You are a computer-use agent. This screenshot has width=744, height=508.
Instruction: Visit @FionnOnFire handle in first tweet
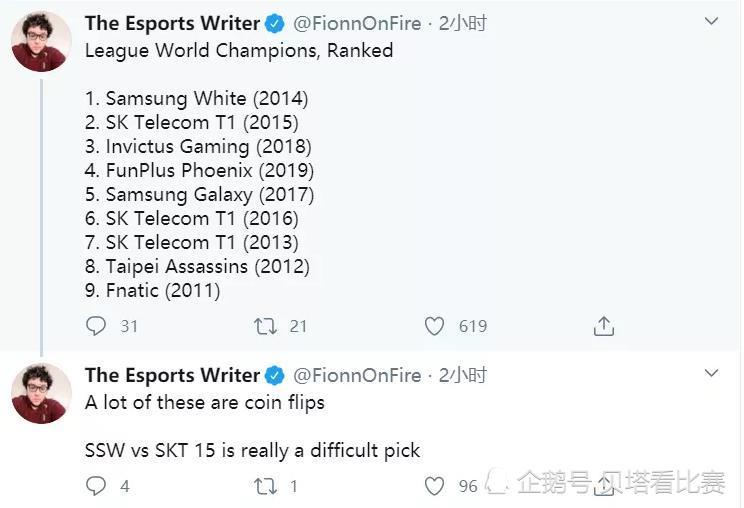357,23
